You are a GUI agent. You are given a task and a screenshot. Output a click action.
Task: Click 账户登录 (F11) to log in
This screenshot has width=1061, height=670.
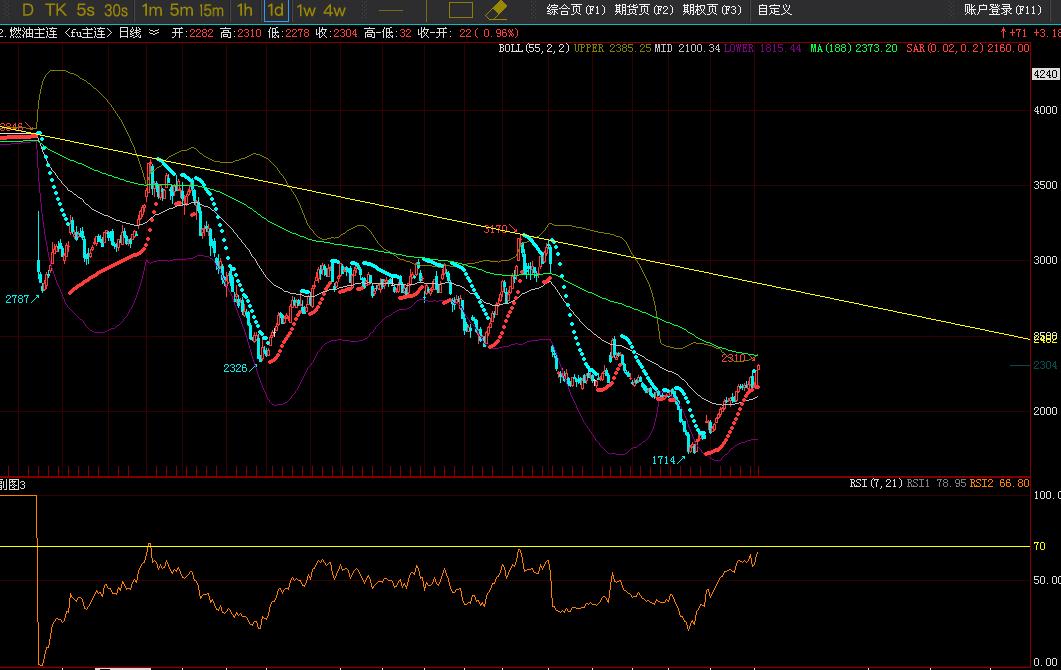coord(1003,10)
